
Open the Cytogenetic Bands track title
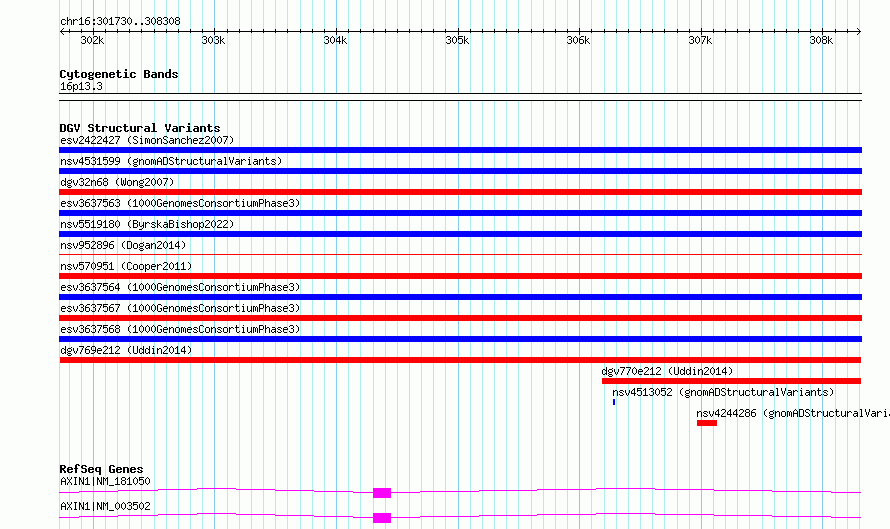click(119, 74)
